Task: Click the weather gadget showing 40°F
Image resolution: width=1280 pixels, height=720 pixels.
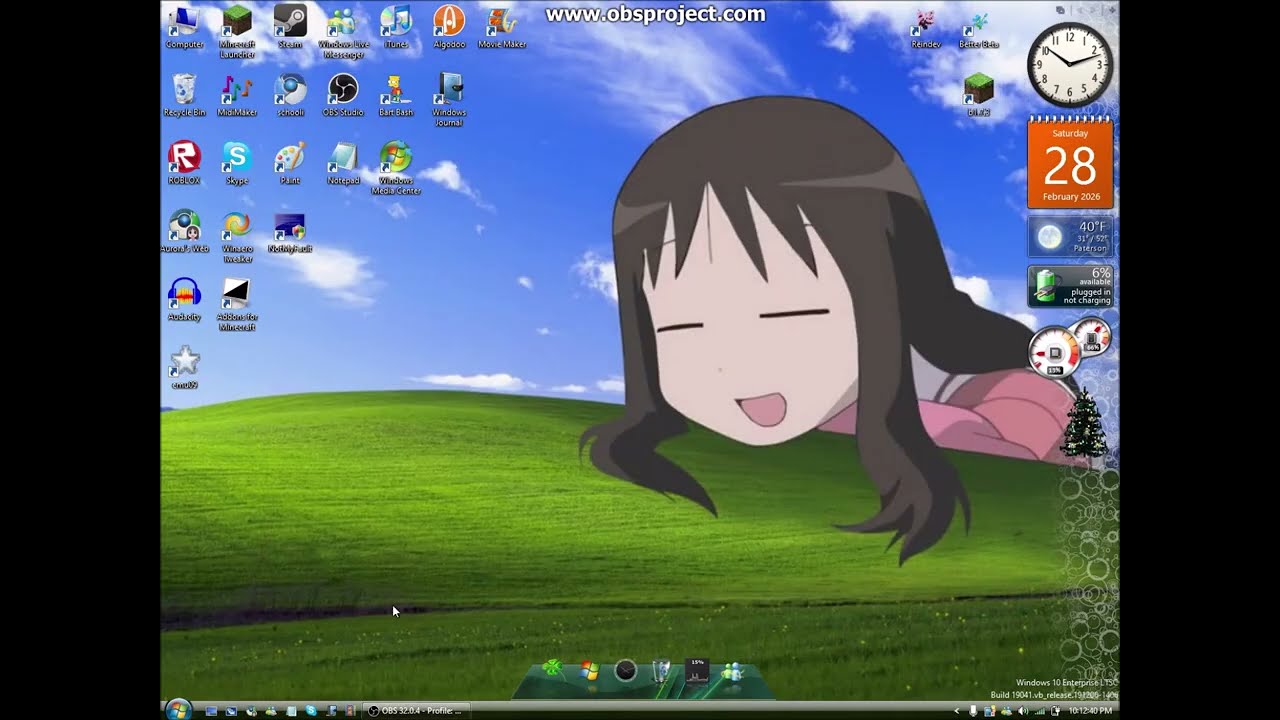Action: coord(1070,237)
